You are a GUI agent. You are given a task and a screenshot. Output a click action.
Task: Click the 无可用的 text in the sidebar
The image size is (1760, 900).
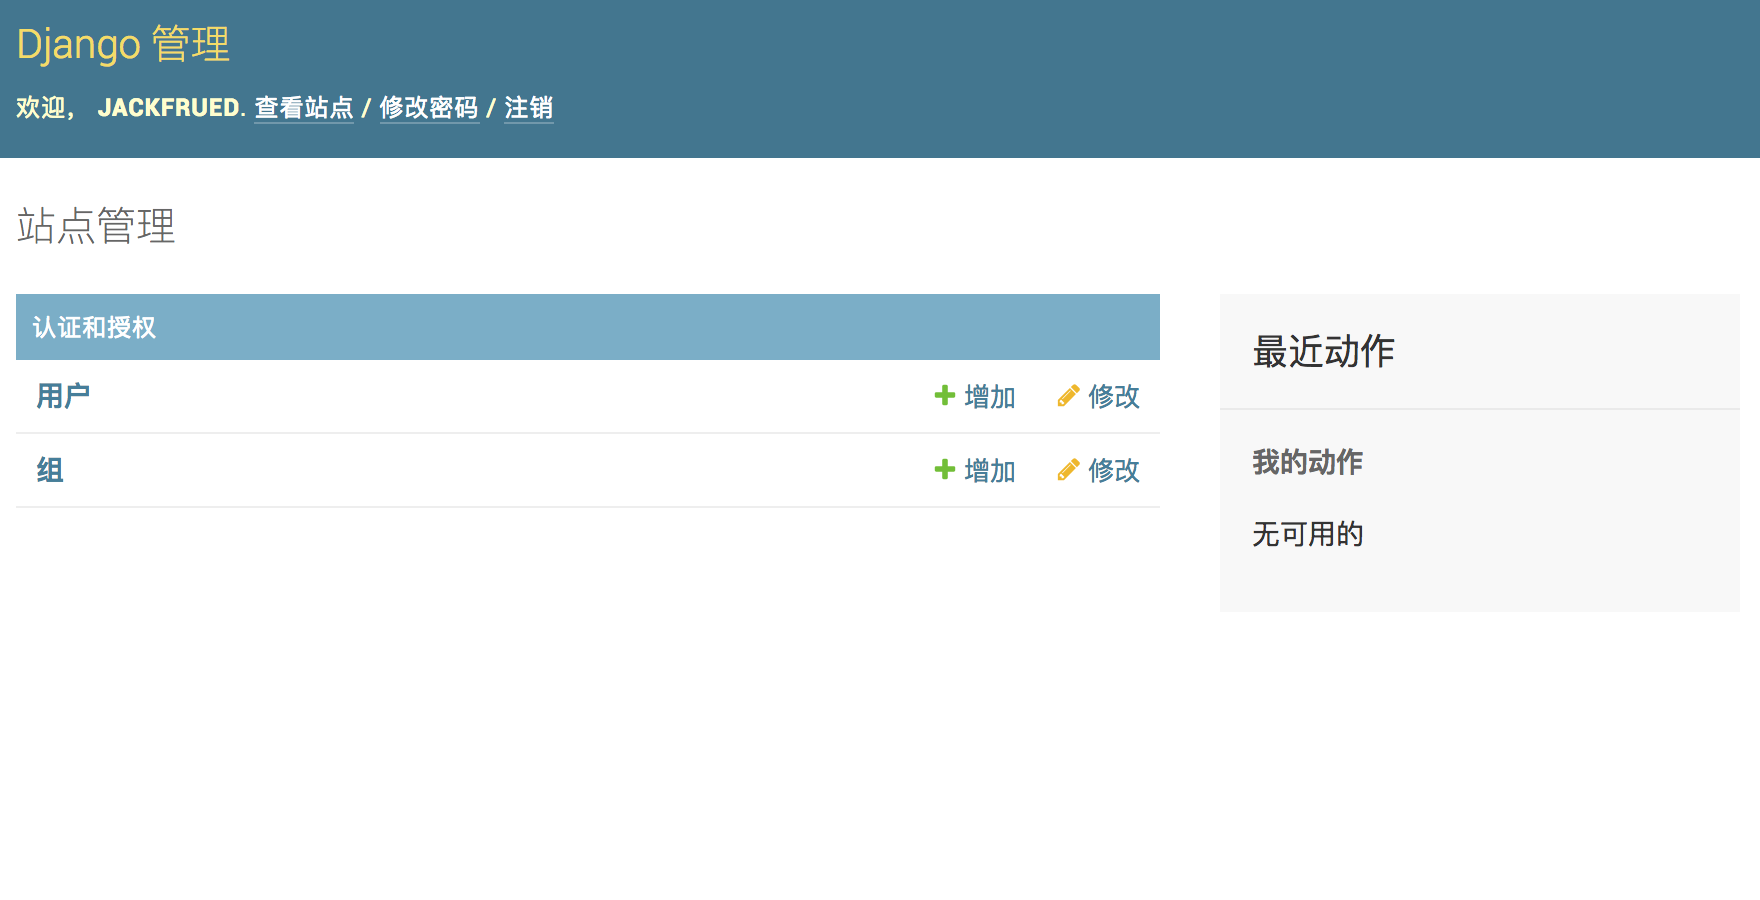click(x=1307, y=535)
